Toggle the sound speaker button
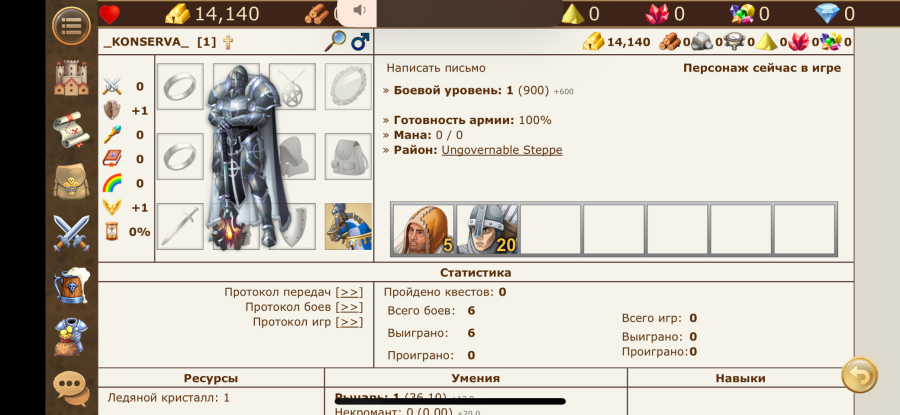 359,10
